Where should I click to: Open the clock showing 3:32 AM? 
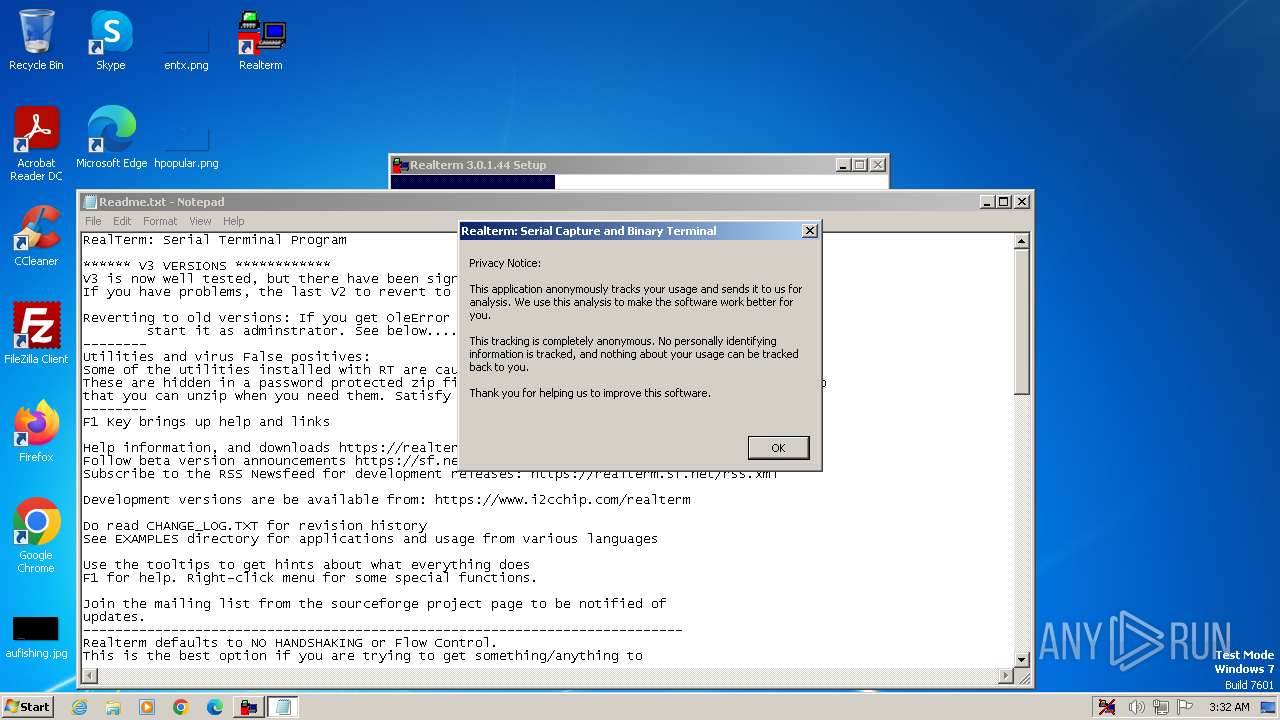tap(1229, 707)
